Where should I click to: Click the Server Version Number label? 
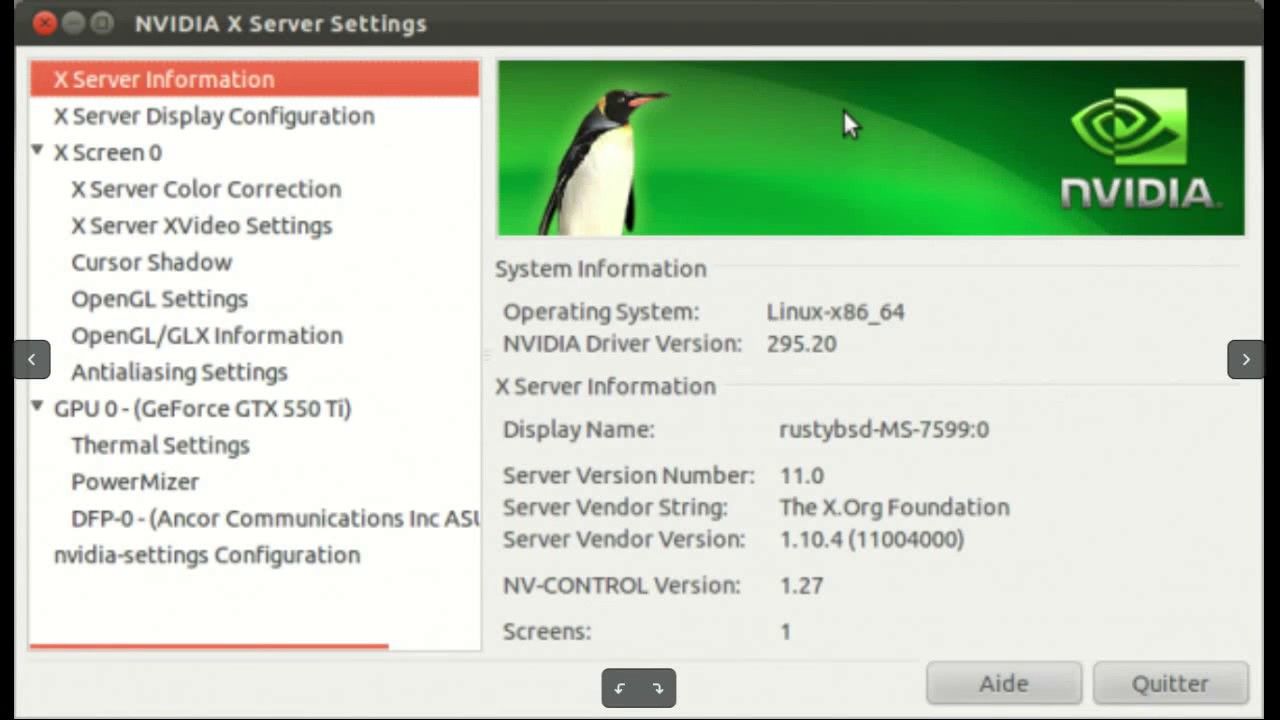point(629,476)
